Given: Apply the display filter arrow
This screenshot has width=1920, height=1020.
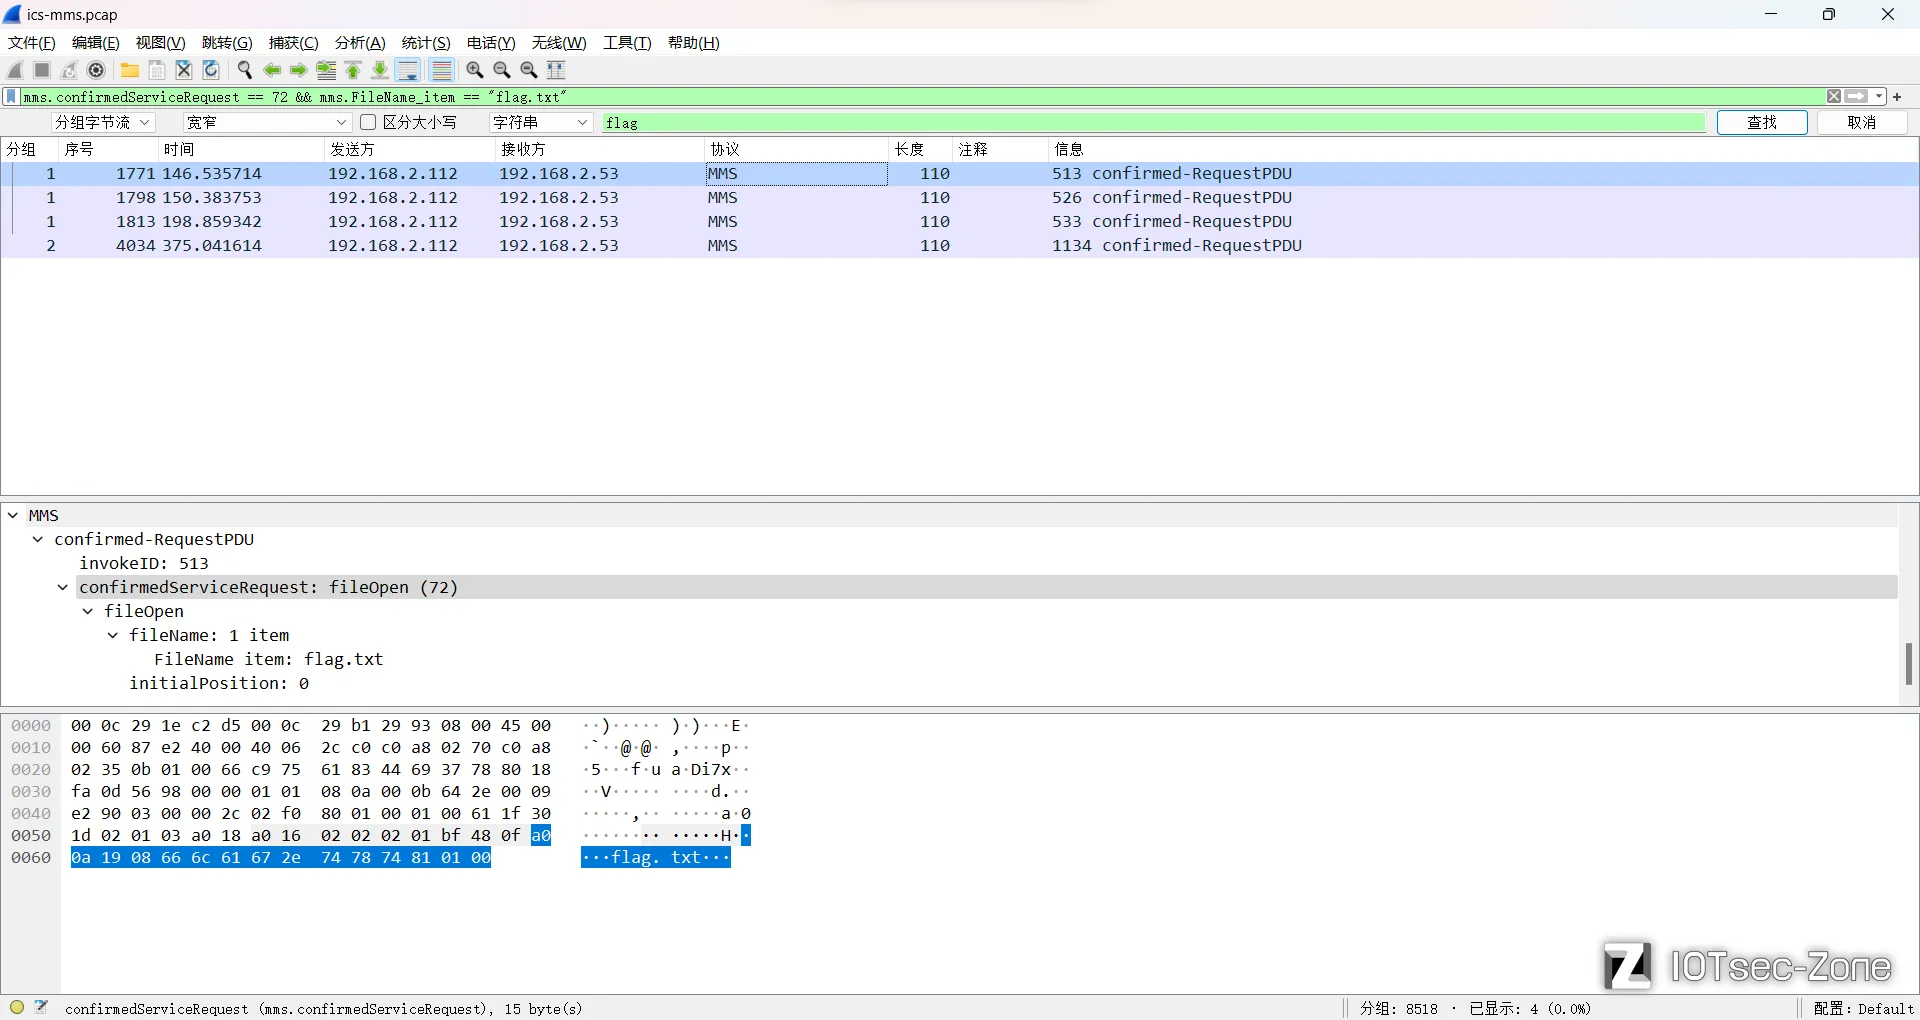Looking at the screenshot, I should [1856, 97].
